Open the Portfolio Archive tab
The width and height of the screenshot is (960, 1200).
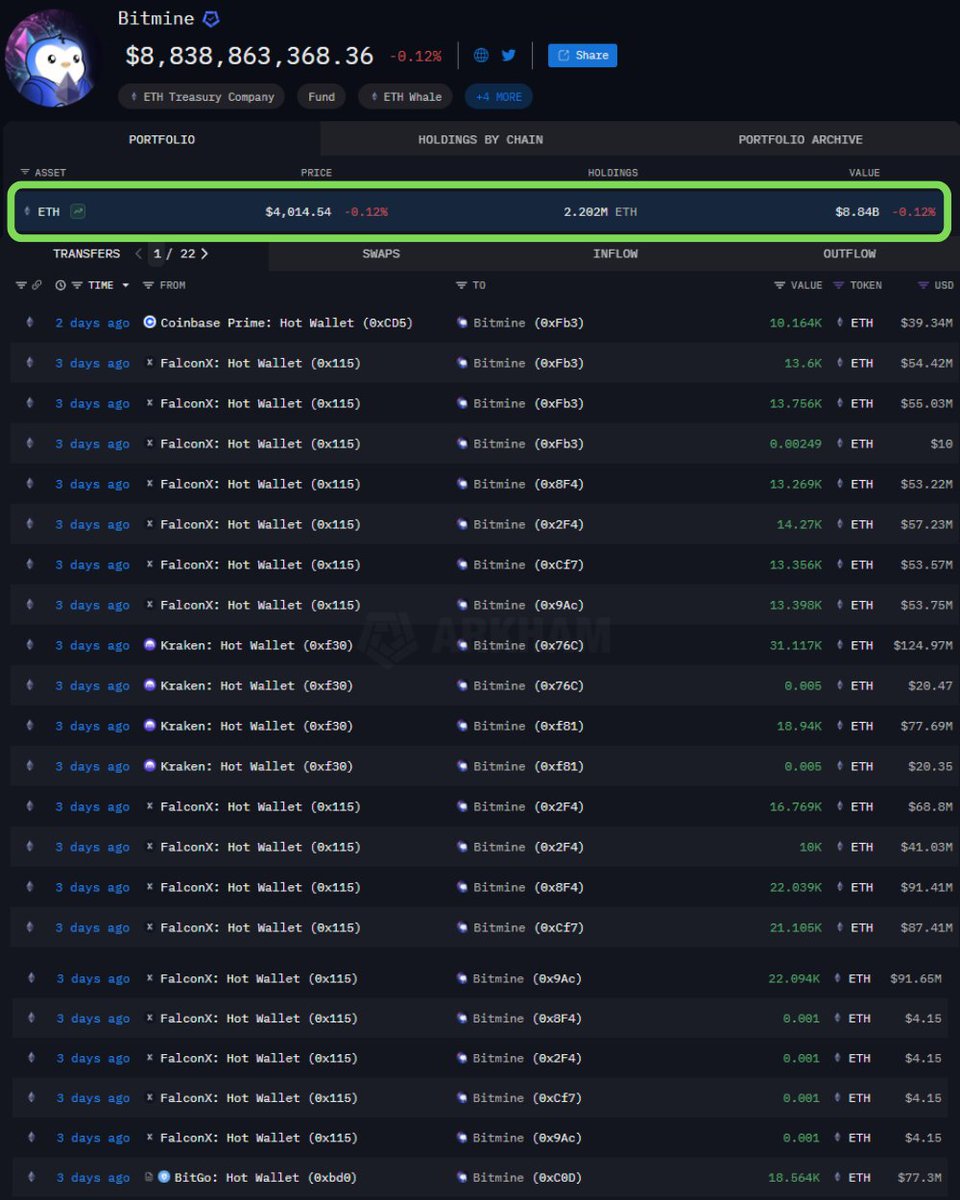[800, 140]
